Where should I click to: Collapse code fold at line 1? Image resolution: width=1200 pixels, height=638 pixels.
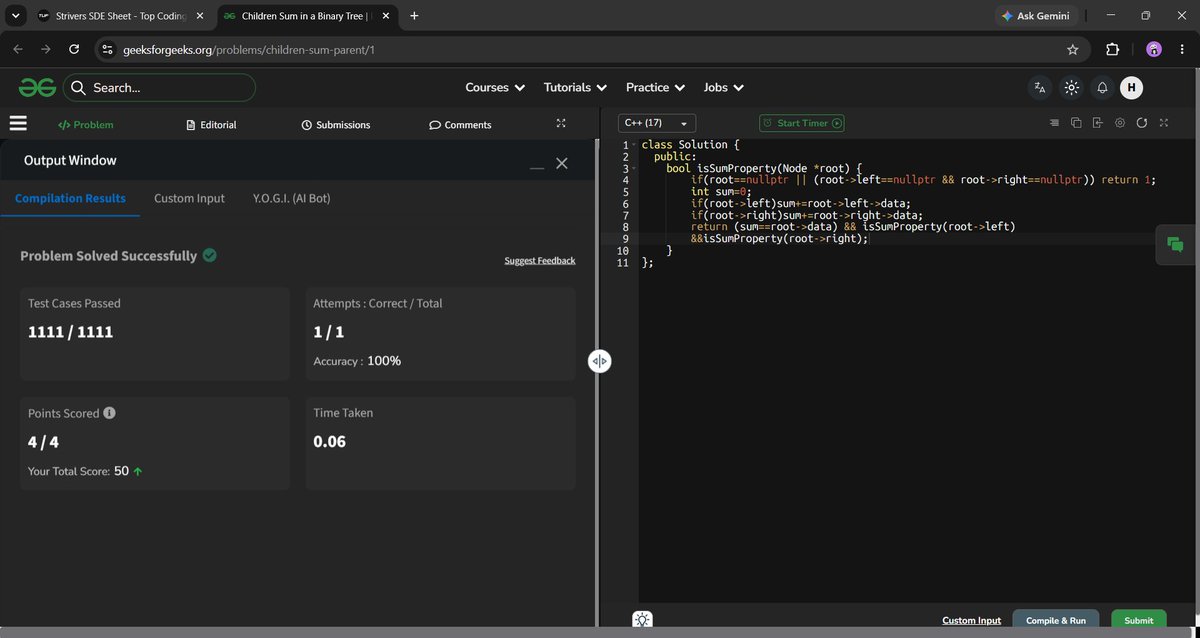pos(634,146)
